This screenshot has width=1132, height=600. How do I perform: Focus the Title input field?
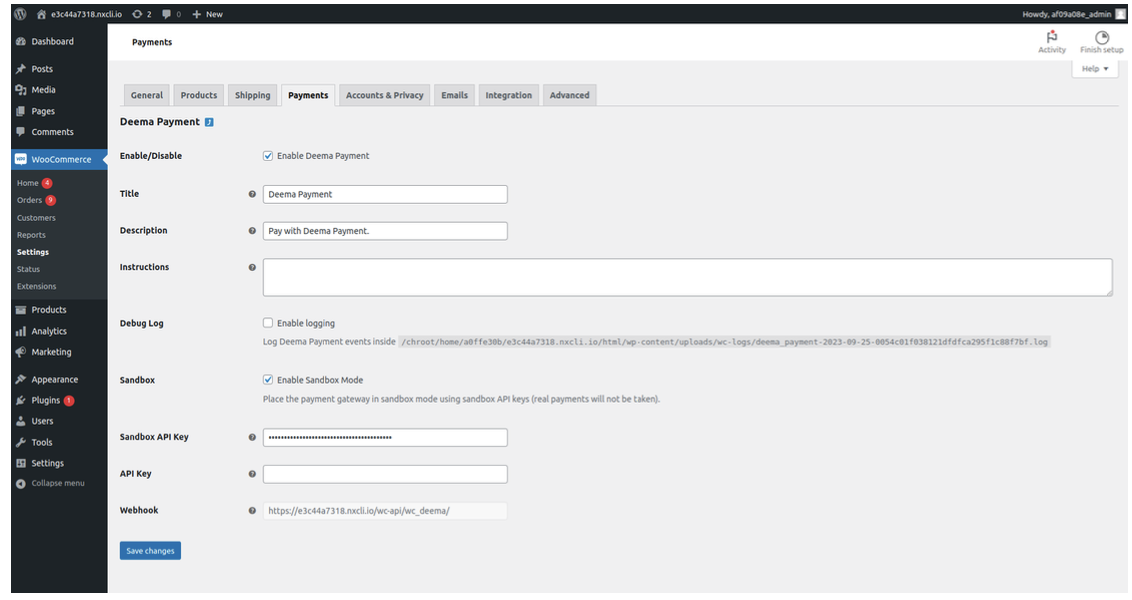[385, 194]
